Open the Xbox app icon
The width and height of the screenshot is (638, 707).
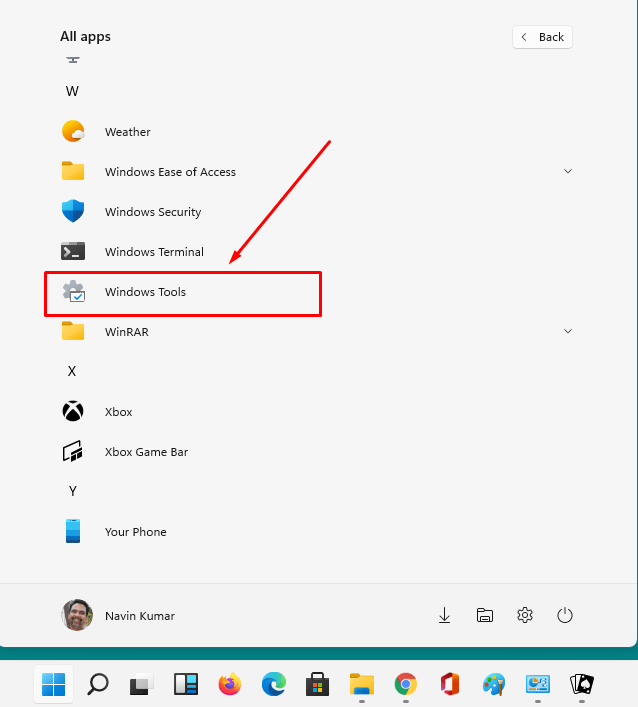(x=73, y=411)
